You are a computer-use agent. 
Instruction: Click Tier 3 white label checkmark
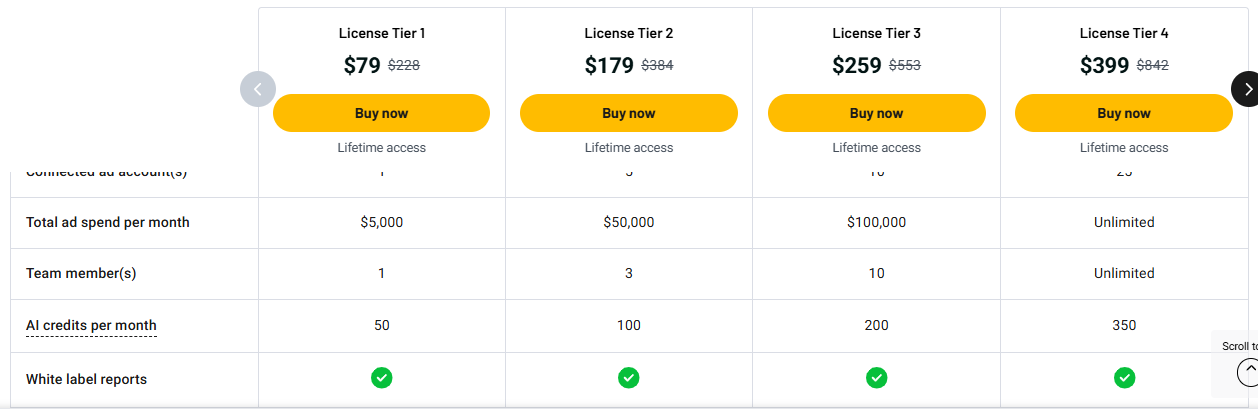pos(876,378)
